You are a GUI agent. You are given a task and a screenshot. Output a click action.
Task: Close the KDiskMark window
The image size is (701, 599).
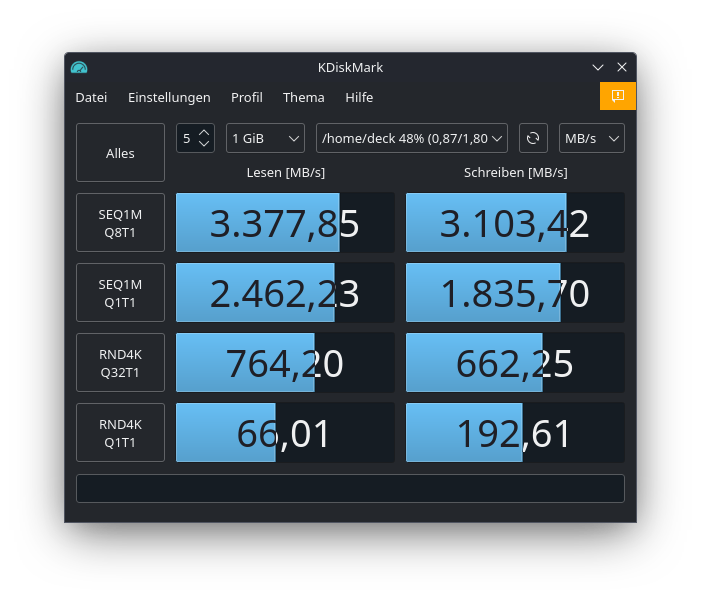[622, 67]
